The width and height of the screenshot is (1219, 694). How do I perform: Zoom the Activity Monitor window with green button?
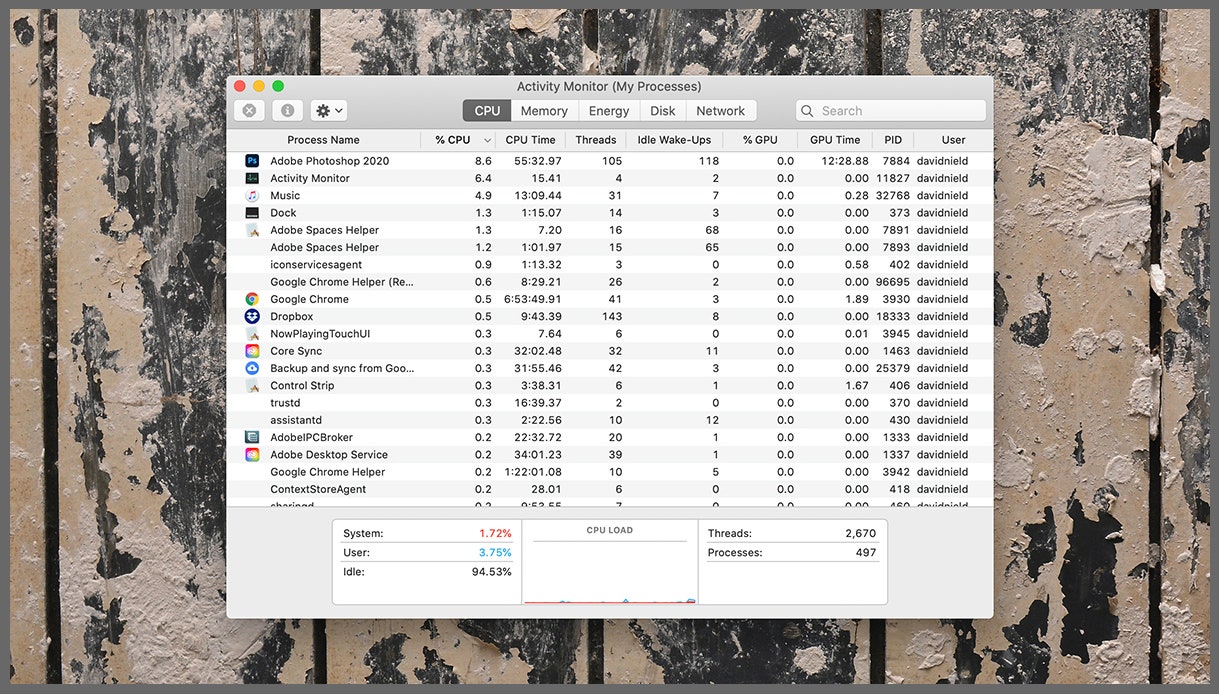pos(278,87)
